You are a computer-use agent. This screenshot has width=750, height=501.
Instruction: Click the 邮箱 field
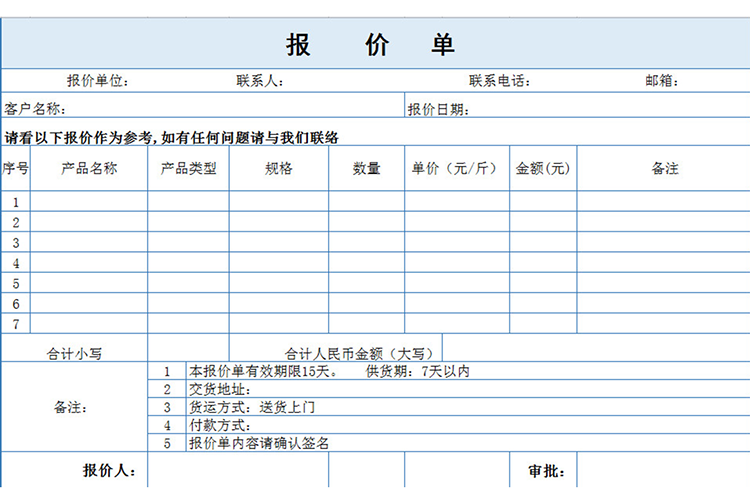tap(661, 82)
